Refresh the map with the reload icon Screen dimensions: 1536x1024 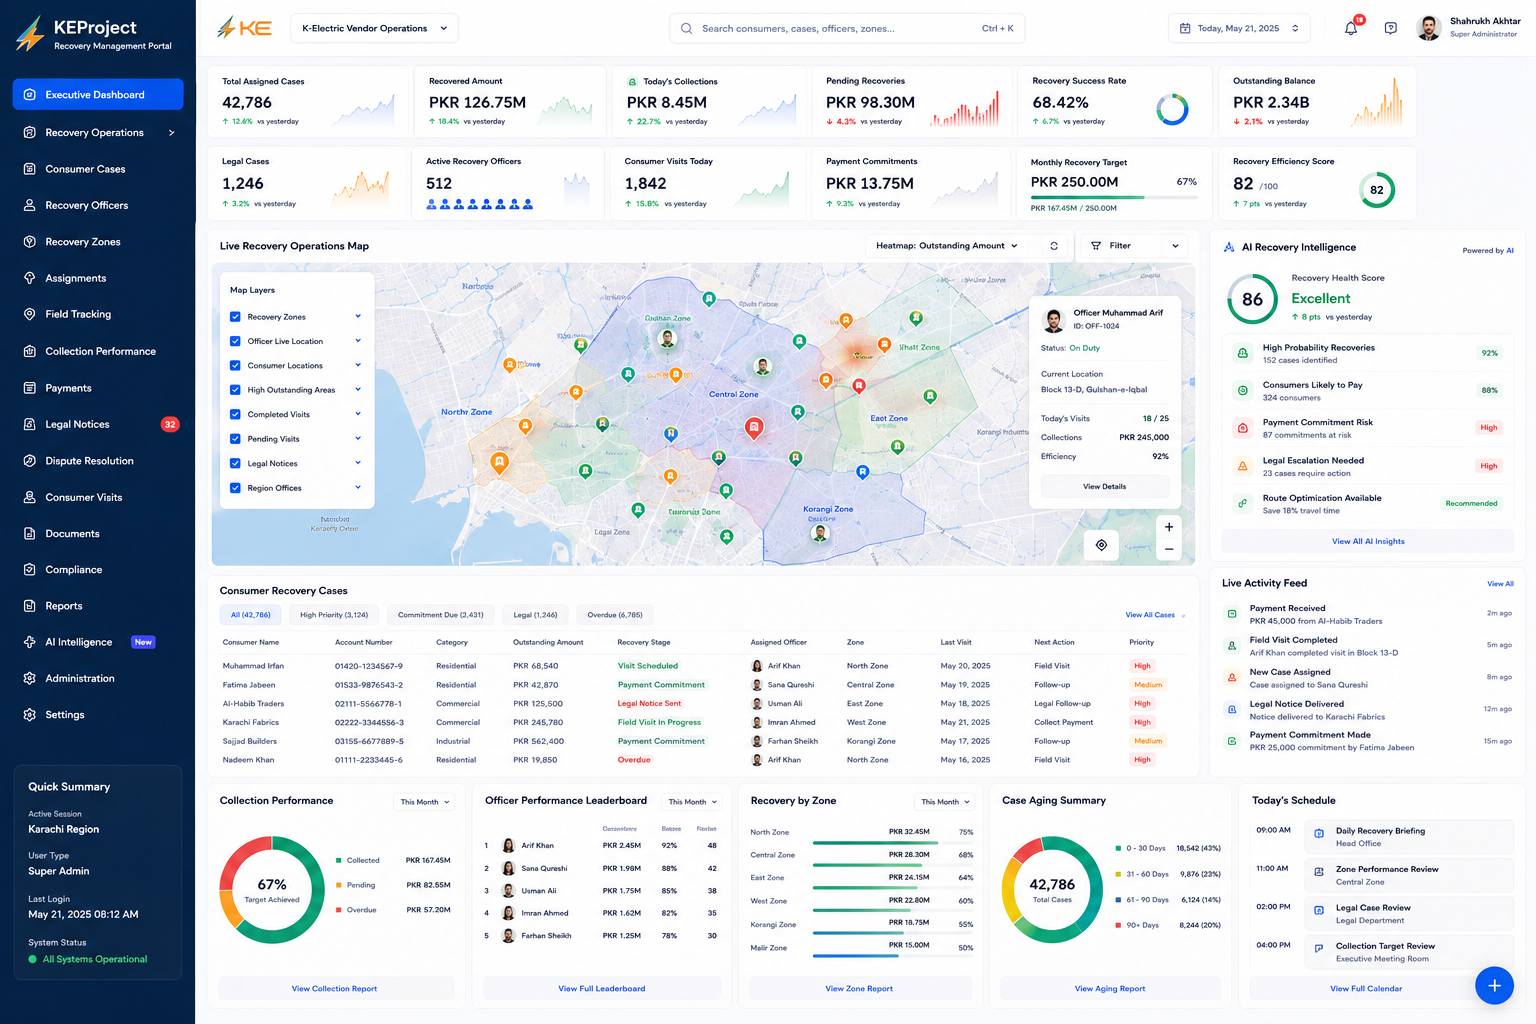point(1054,246)
